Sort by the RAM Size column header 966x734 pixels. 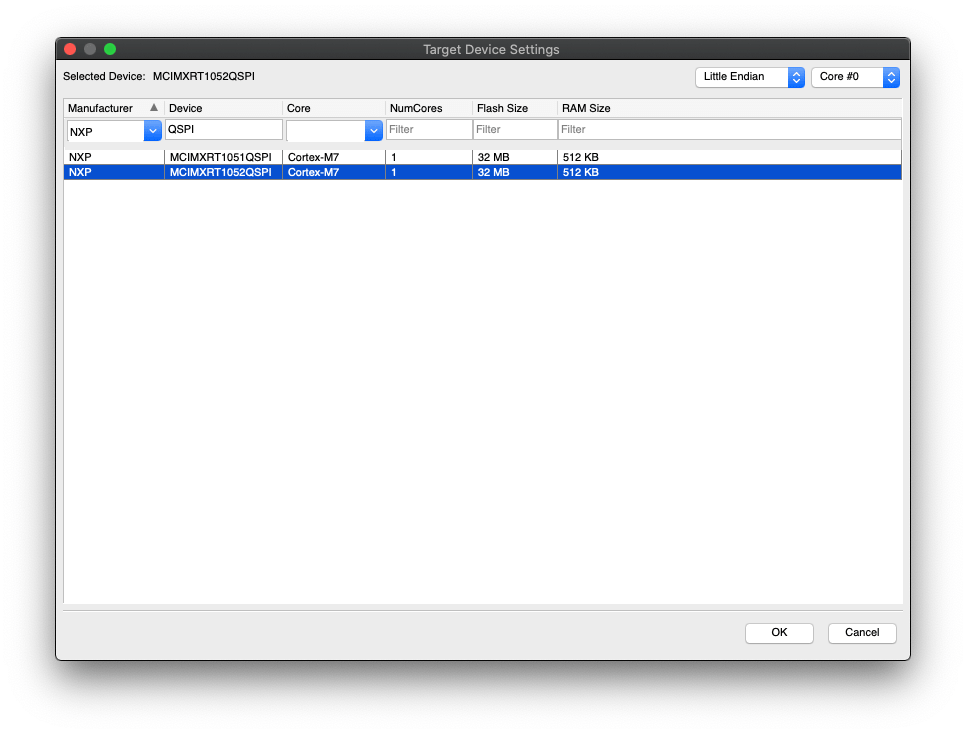(x=729, y=108)
